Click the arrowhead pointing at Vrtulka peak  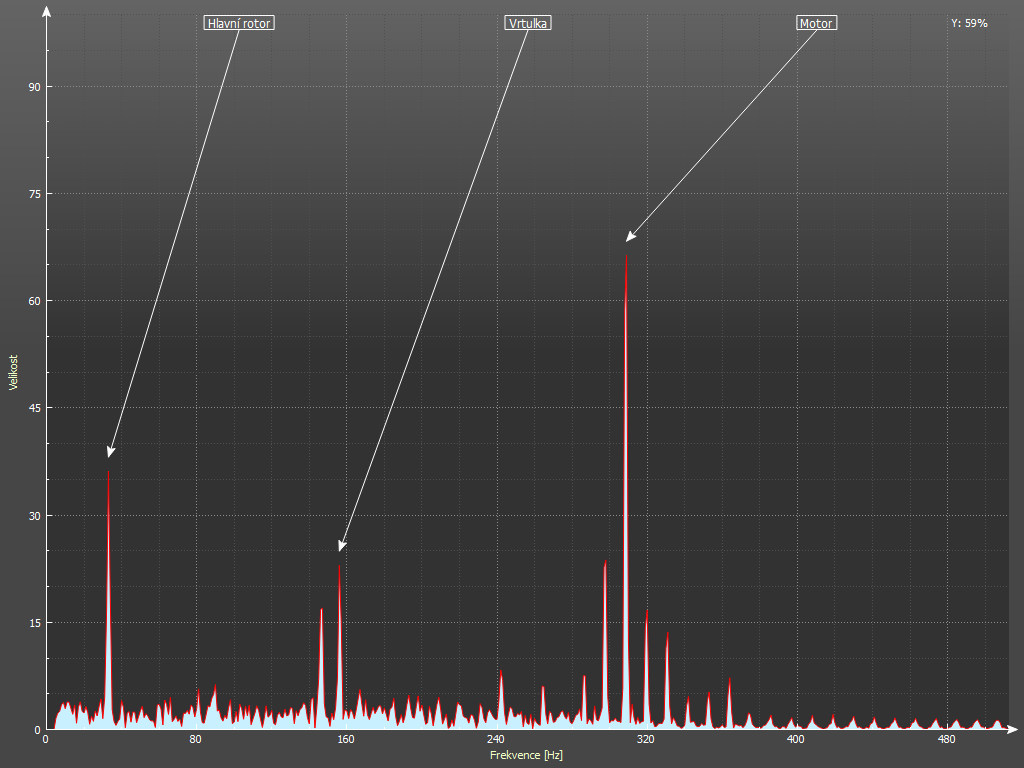(341, 546)
